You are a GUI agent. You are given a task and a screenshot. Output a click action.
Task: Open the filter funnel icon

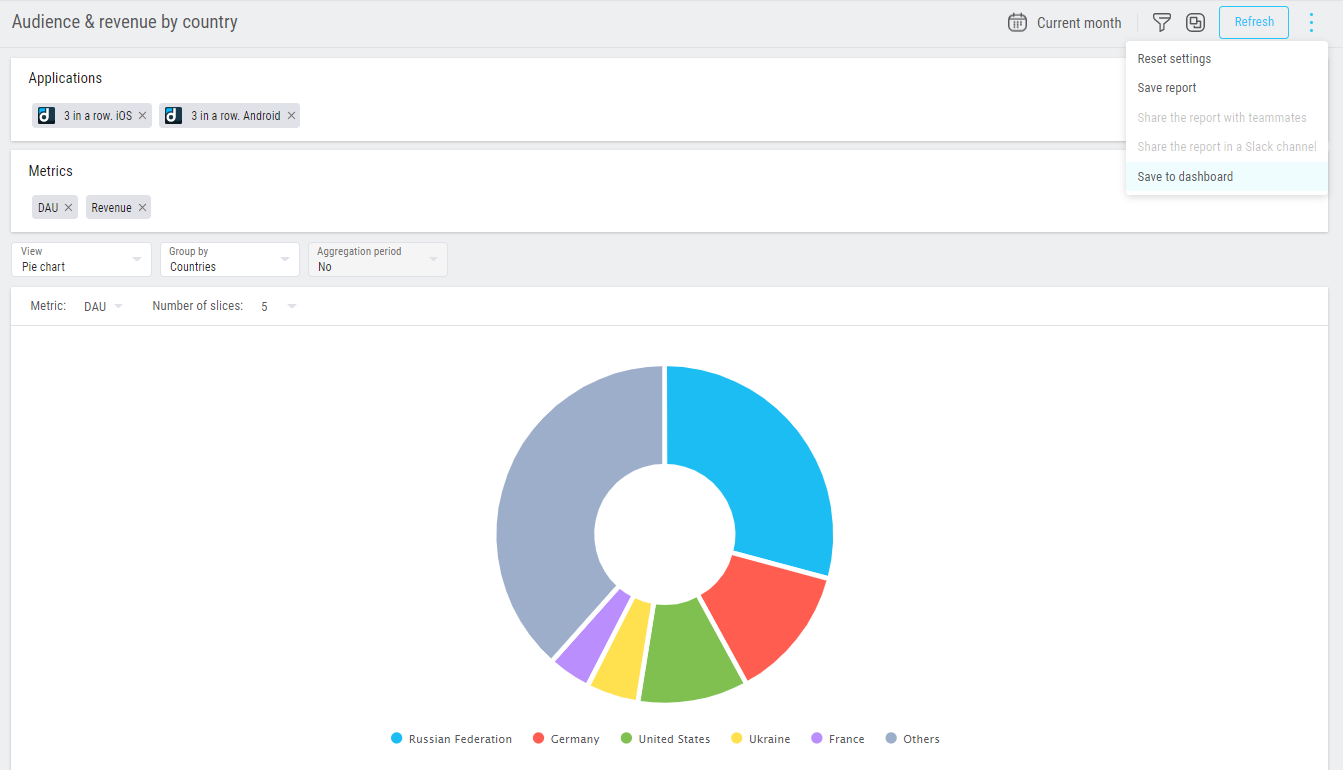1161,22
